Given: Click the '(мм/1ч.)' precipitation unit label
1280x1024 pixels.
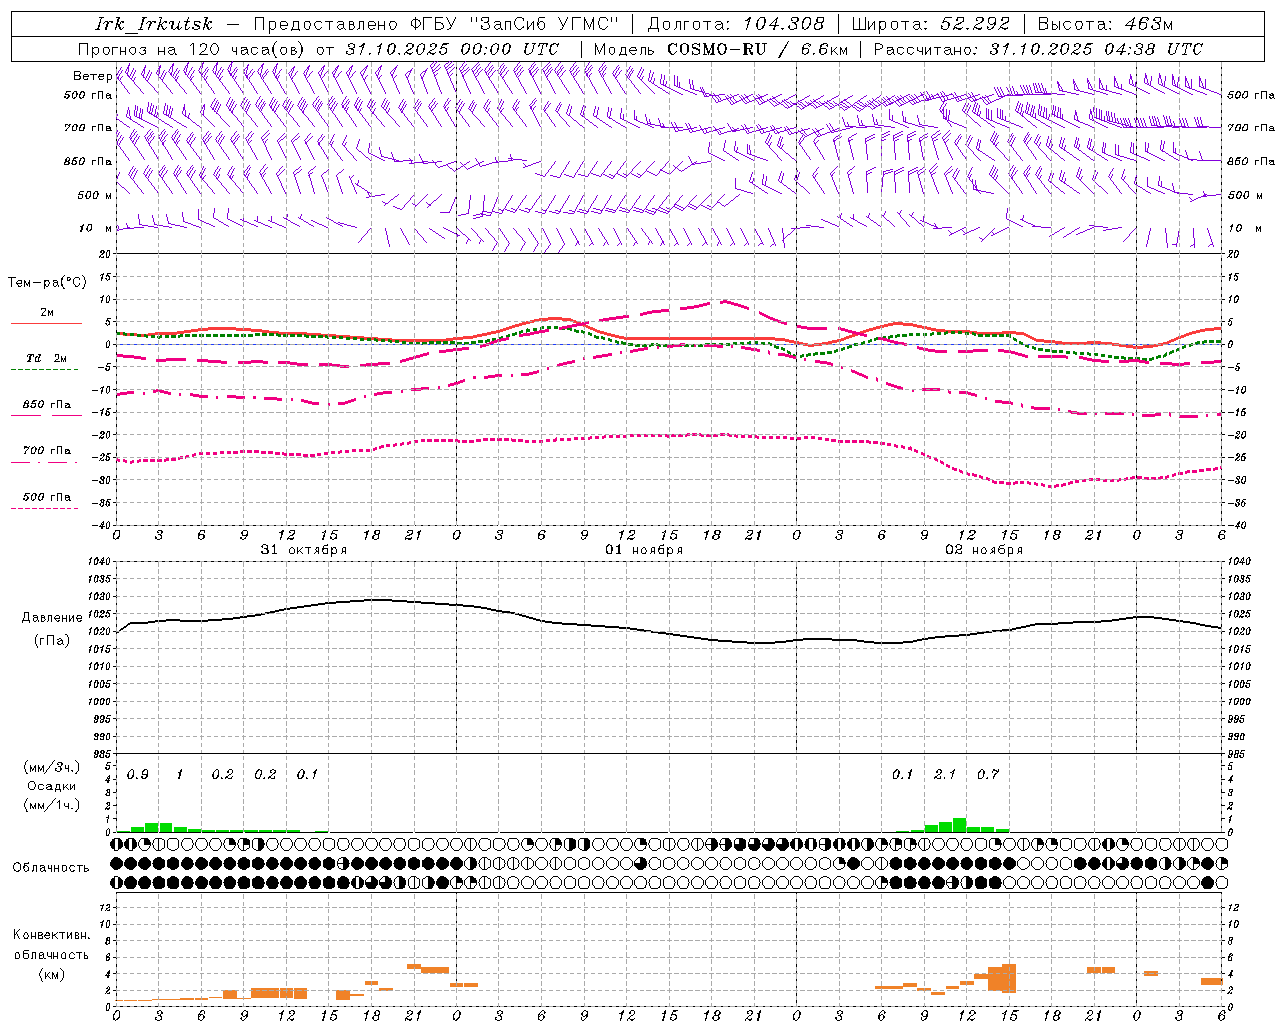Looking at the screenshot, I should tap(51, 804).
